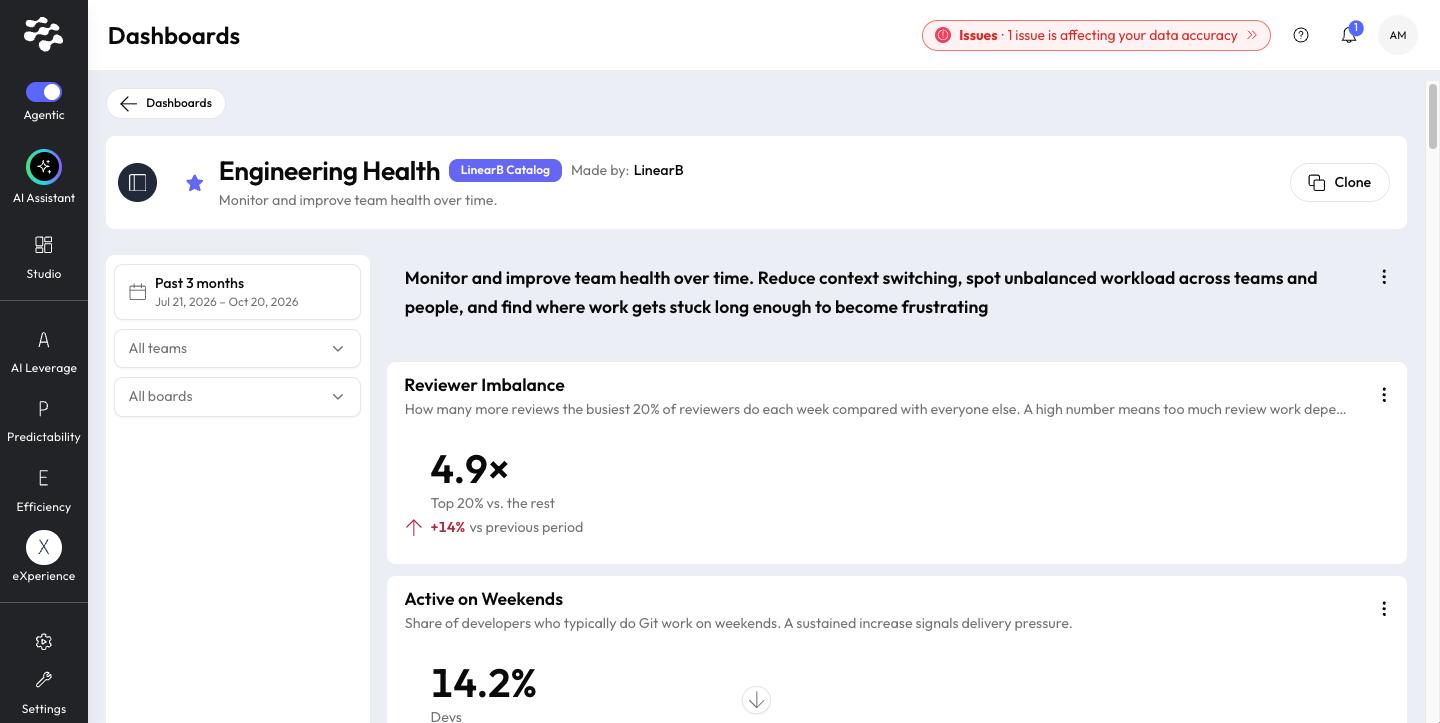Image resolution: width=1440 pixels, height=723 pixels.
Task: Click Made by LinearB text
Action: click(627, 170)
